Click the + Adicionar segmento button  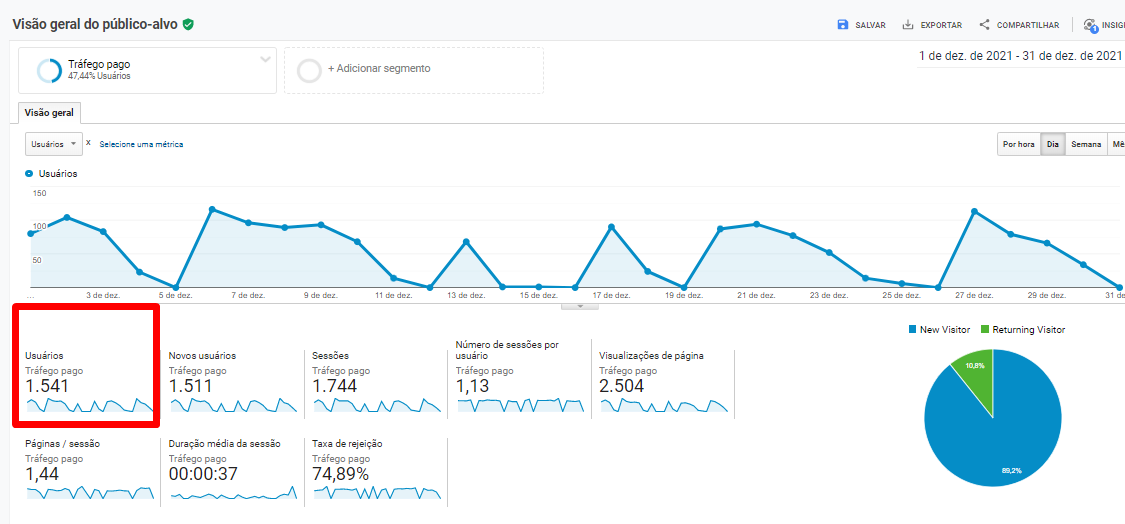point(379,69)
